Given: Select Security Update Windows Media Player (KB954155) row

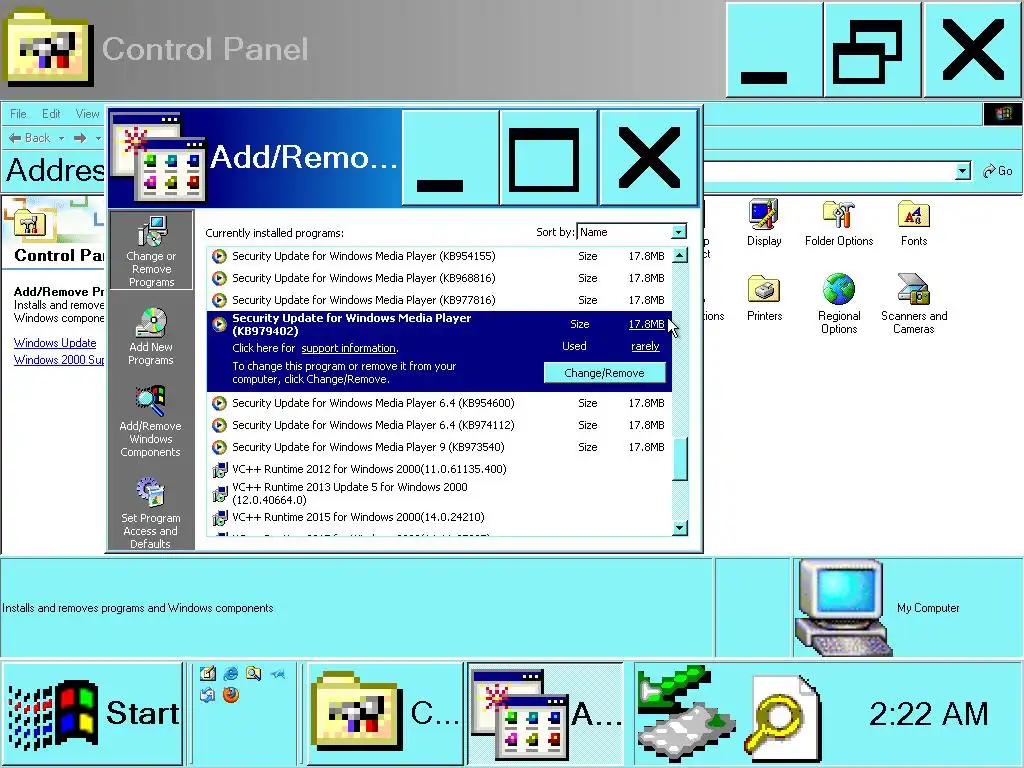Looking at the screenshot, I should click(x=439, y=256).
